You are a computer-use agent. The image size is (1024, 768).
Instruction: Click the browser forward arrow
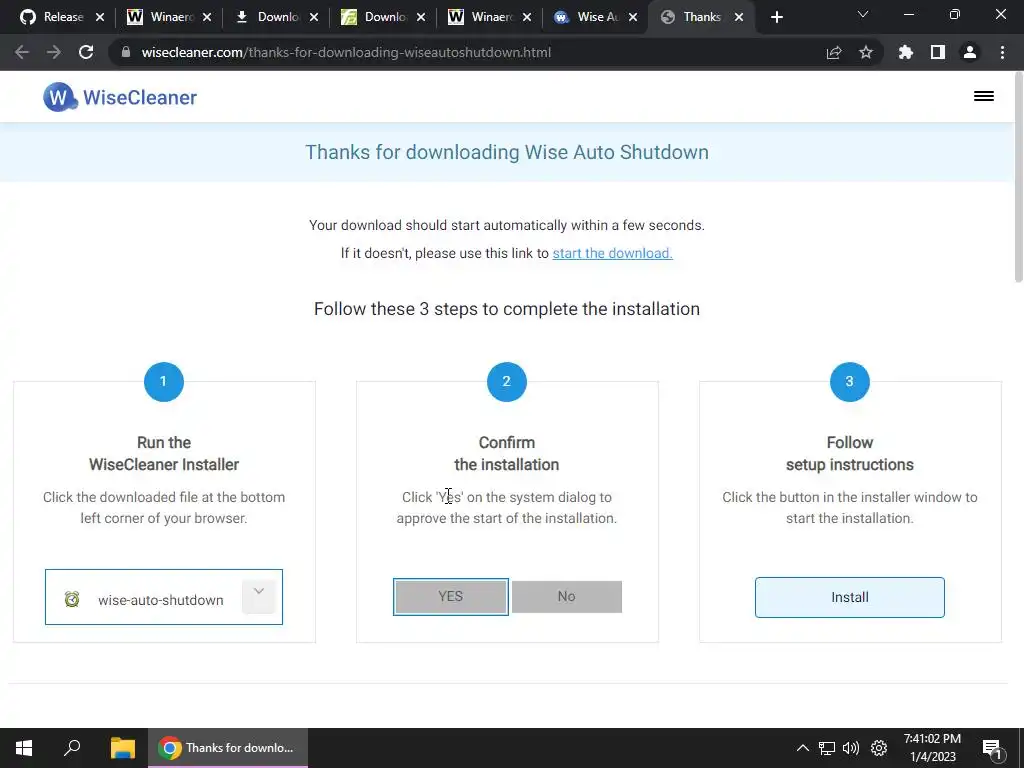pyautogui.click(x=54, y=52)
